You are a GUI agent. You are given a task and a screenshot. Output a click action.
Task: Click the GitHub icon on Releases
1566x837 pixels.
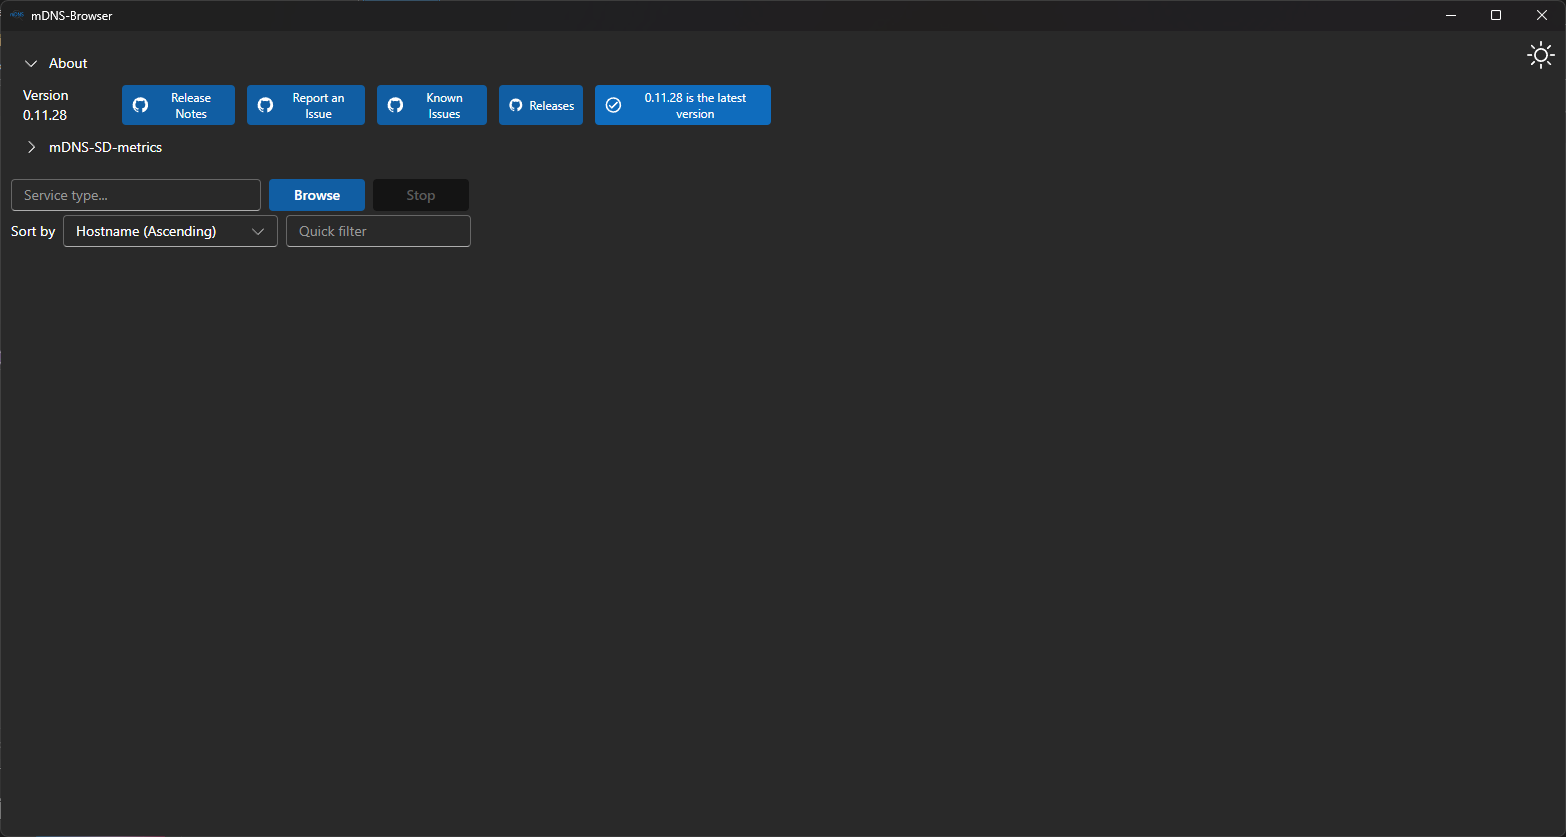click(x=516, y=105)
